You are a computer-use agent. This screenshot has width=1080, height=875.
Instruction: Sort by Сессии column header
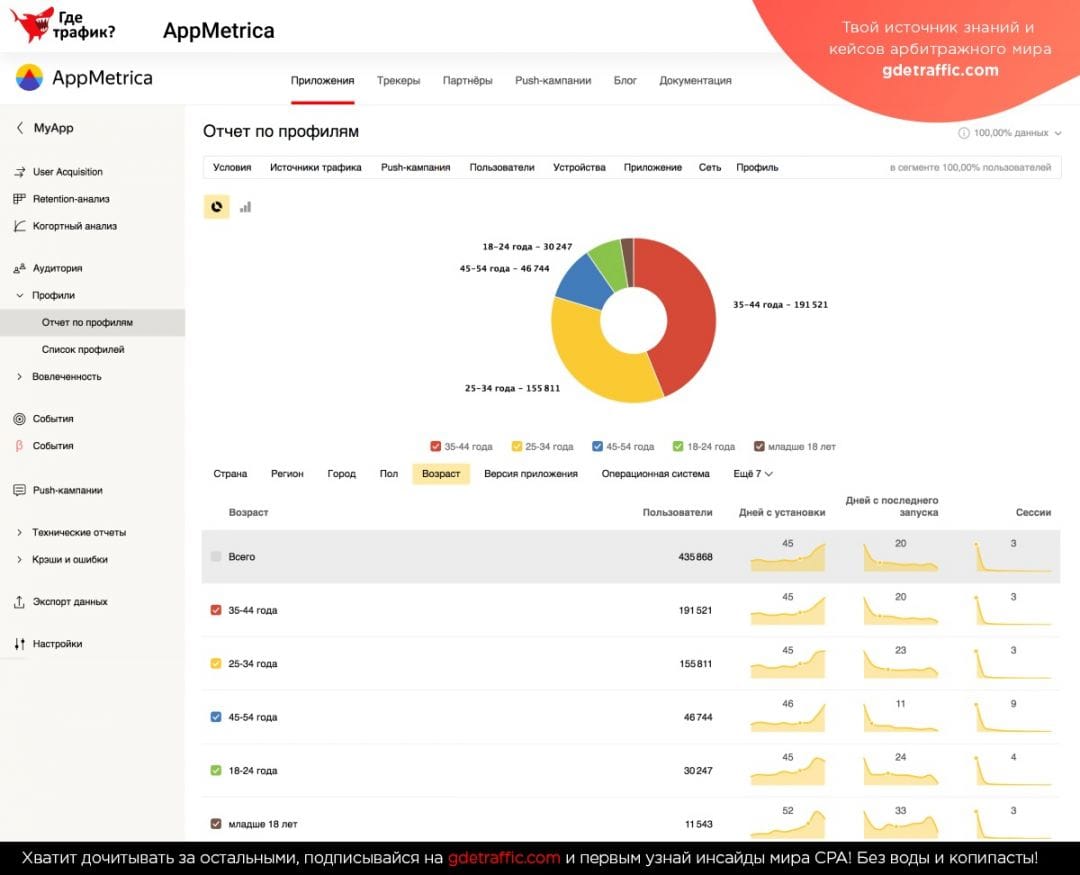coord(1033,513)
